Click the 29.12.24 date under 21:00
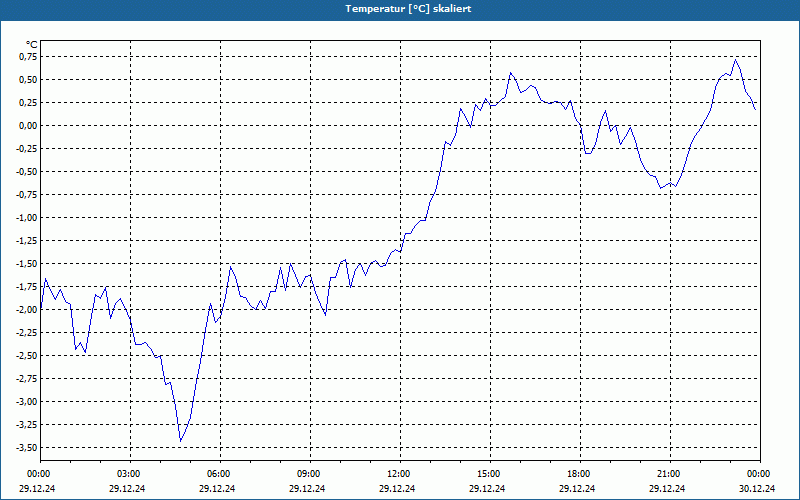Image resolution: width=800 pixels, height=500 pixels. [667, 488]
